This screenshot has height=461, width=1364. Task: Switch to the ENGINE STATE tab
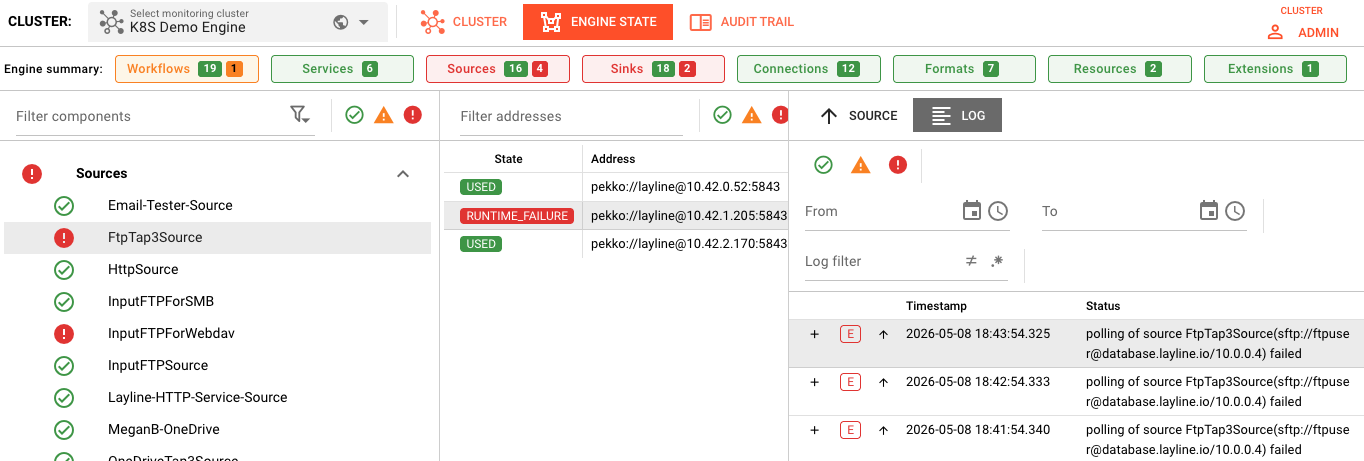click(x=598, y=21)
